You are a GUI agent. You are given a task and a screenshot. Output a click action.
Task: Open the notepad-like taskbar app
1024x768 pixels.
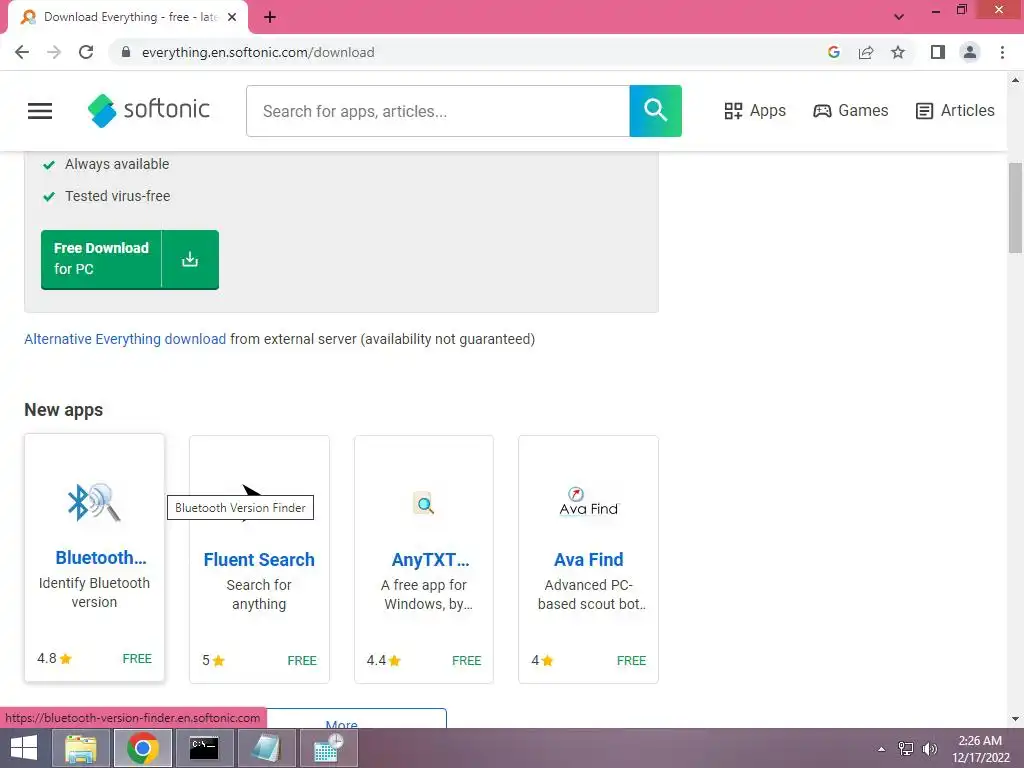point(266,748)
